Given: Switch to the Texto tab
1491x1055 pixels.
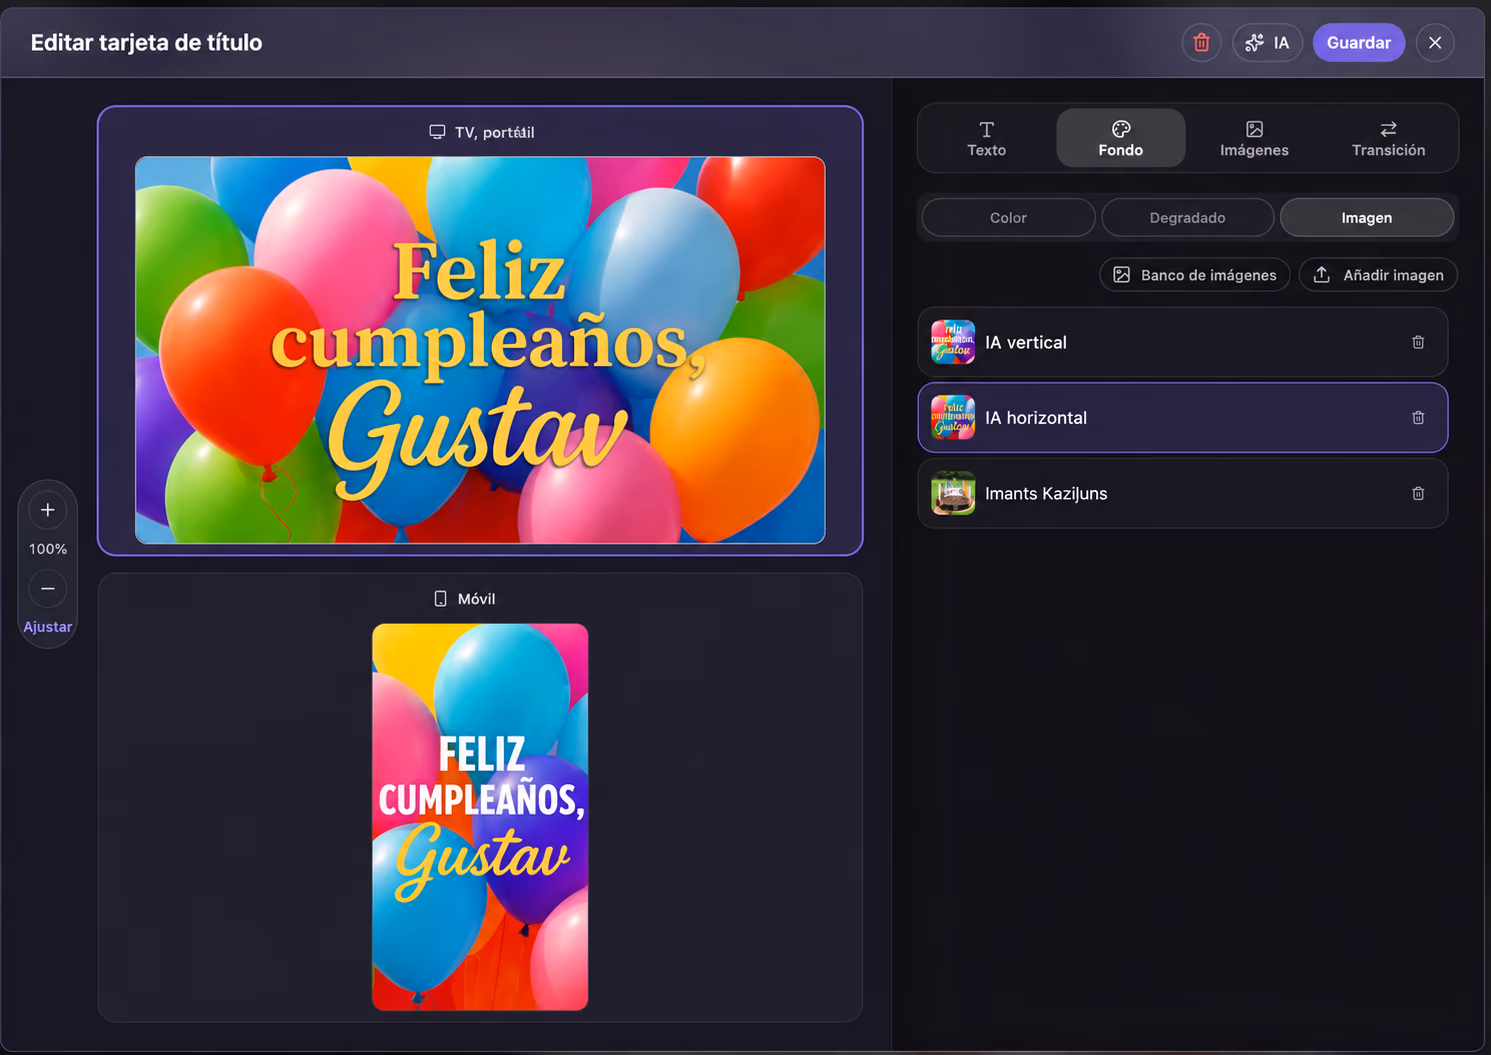Looking at the screenshot, I should 987,138.
